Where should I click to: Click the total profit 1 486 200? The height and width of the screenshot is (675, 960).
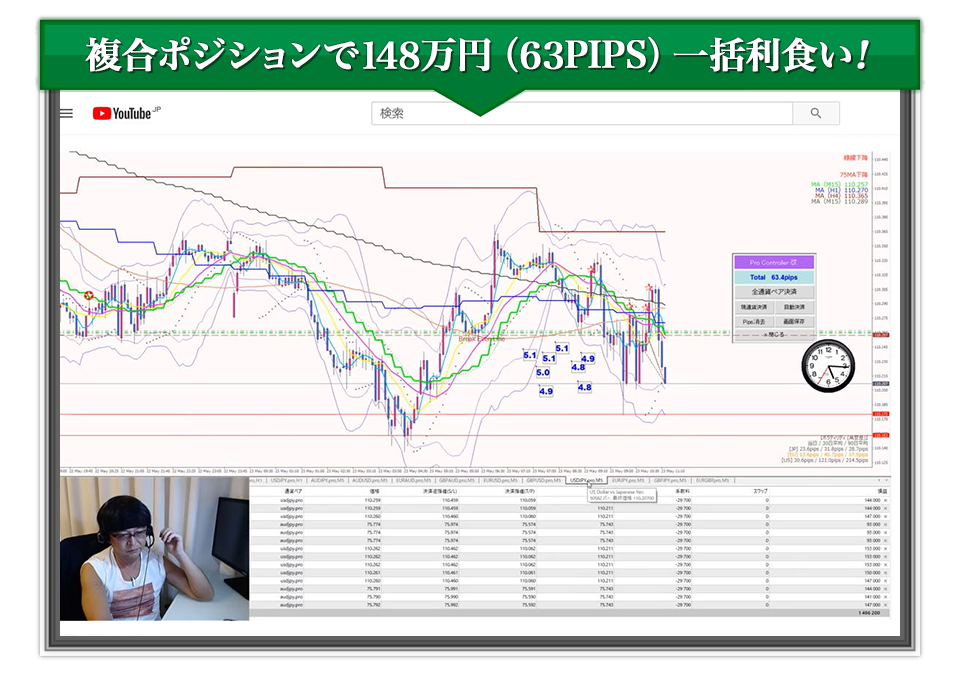tap(869, 613)
